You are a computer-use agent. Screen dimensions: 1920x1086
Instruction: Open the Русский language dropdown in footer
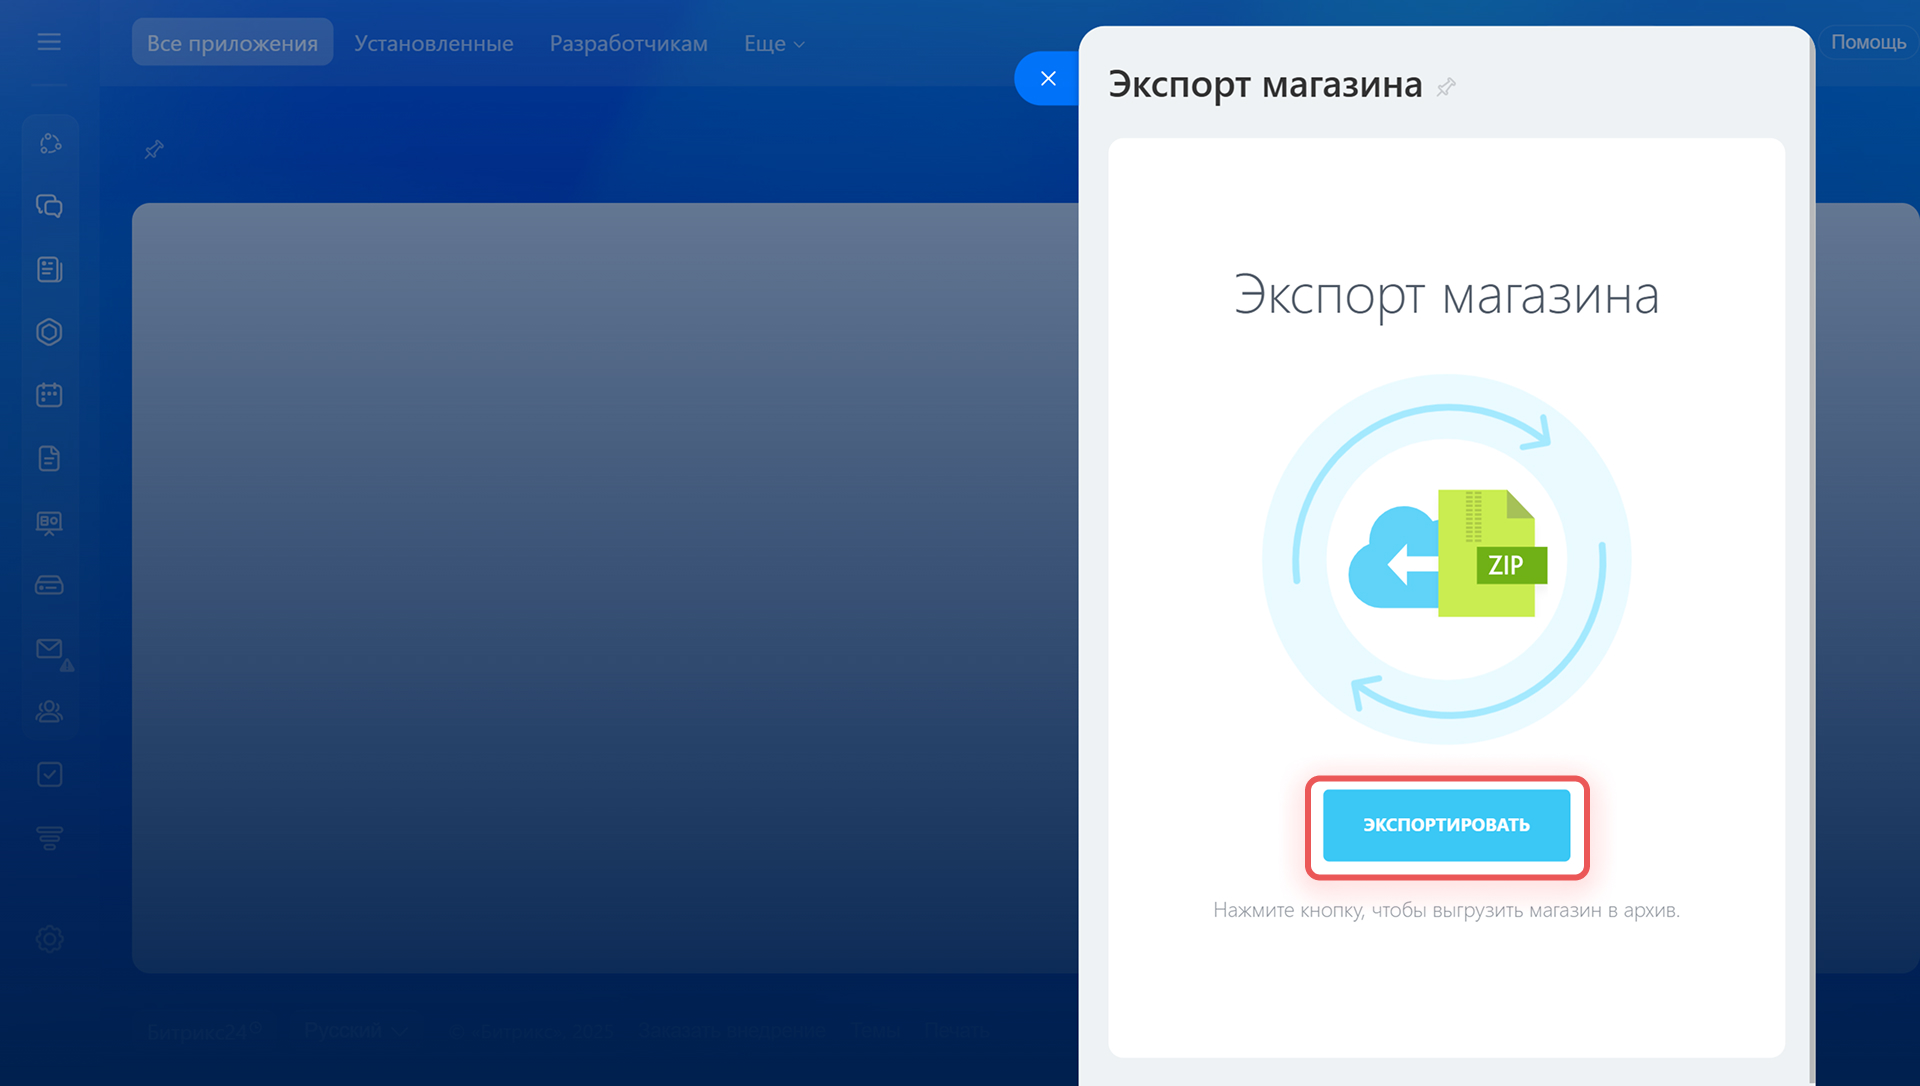(355, 1030)
